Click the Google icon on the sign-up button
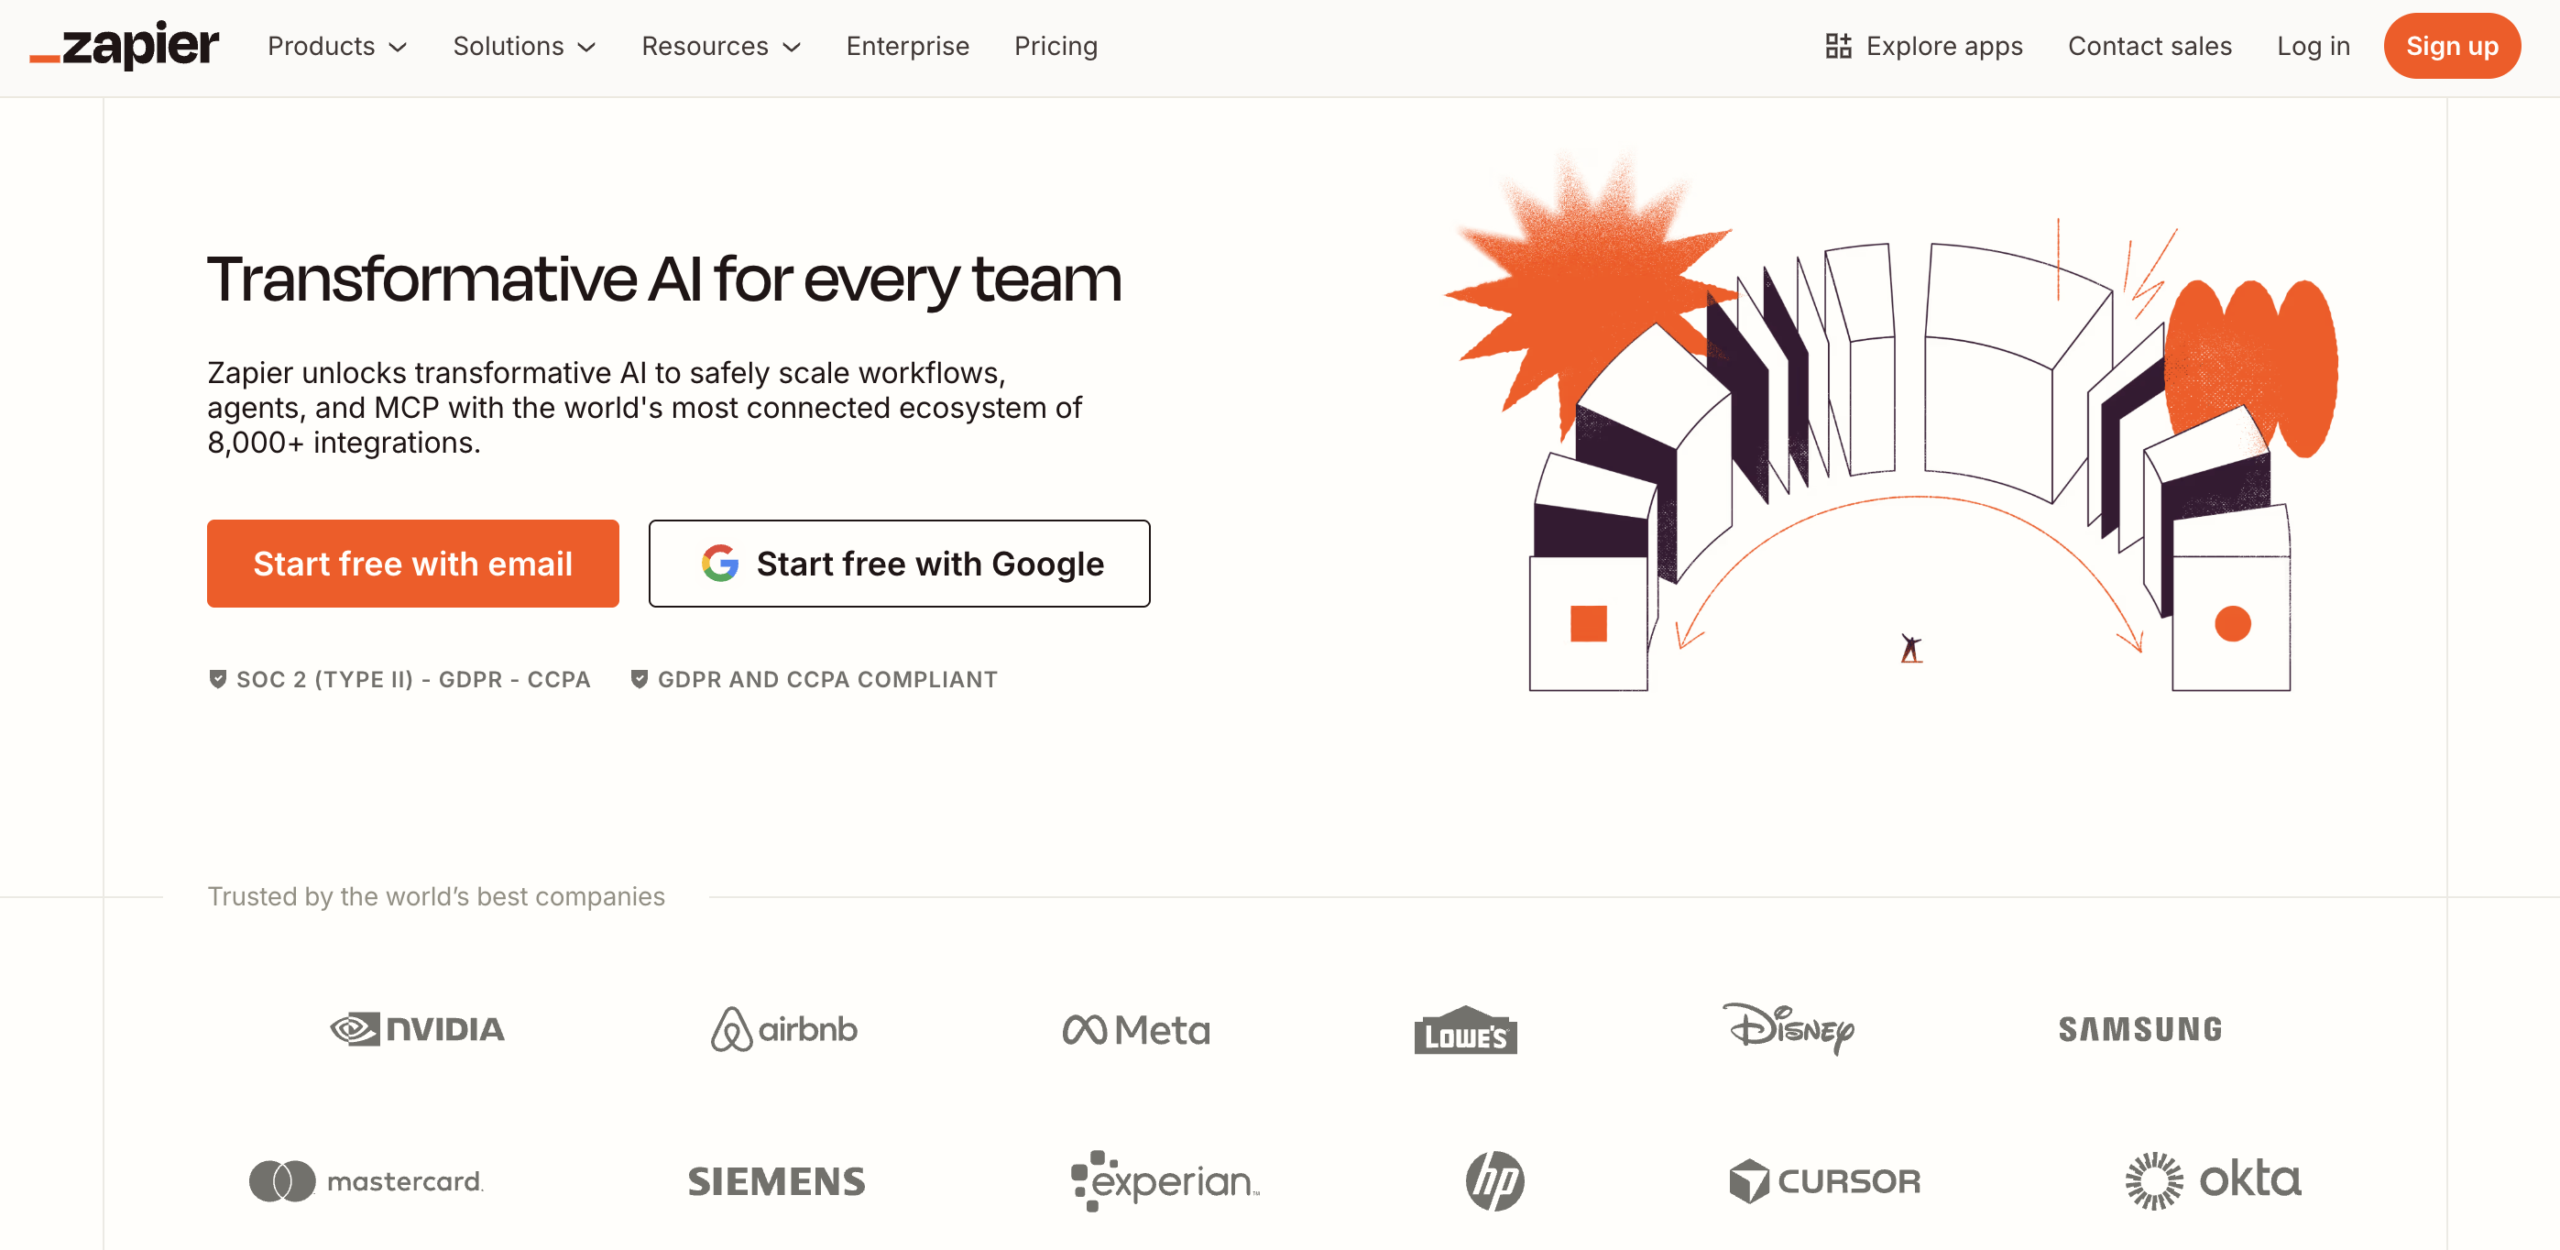 [719, 563]
